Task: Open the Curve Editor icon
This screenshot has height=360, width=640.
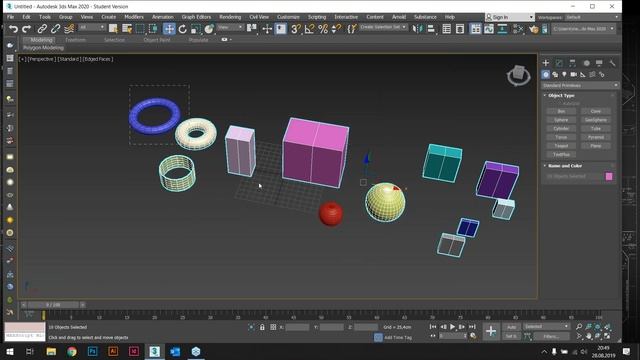Action: point(489,29)
